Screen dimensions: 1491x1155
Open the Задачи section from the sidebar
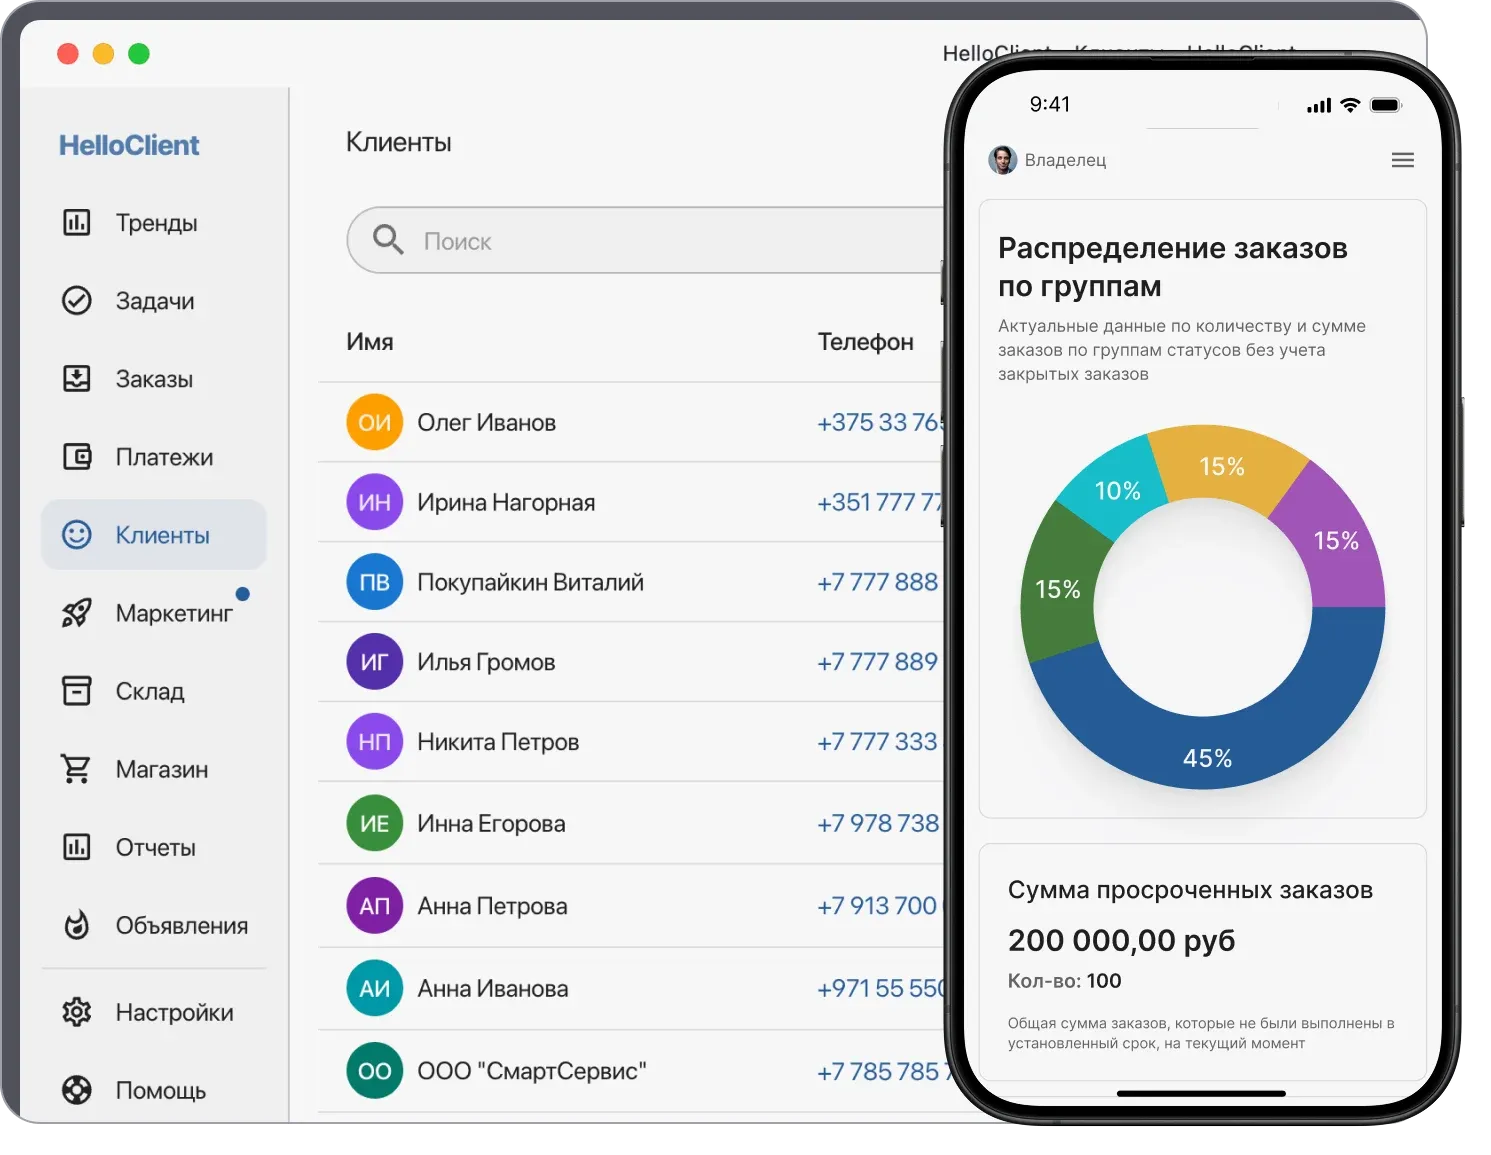click(x=155, y=300)
